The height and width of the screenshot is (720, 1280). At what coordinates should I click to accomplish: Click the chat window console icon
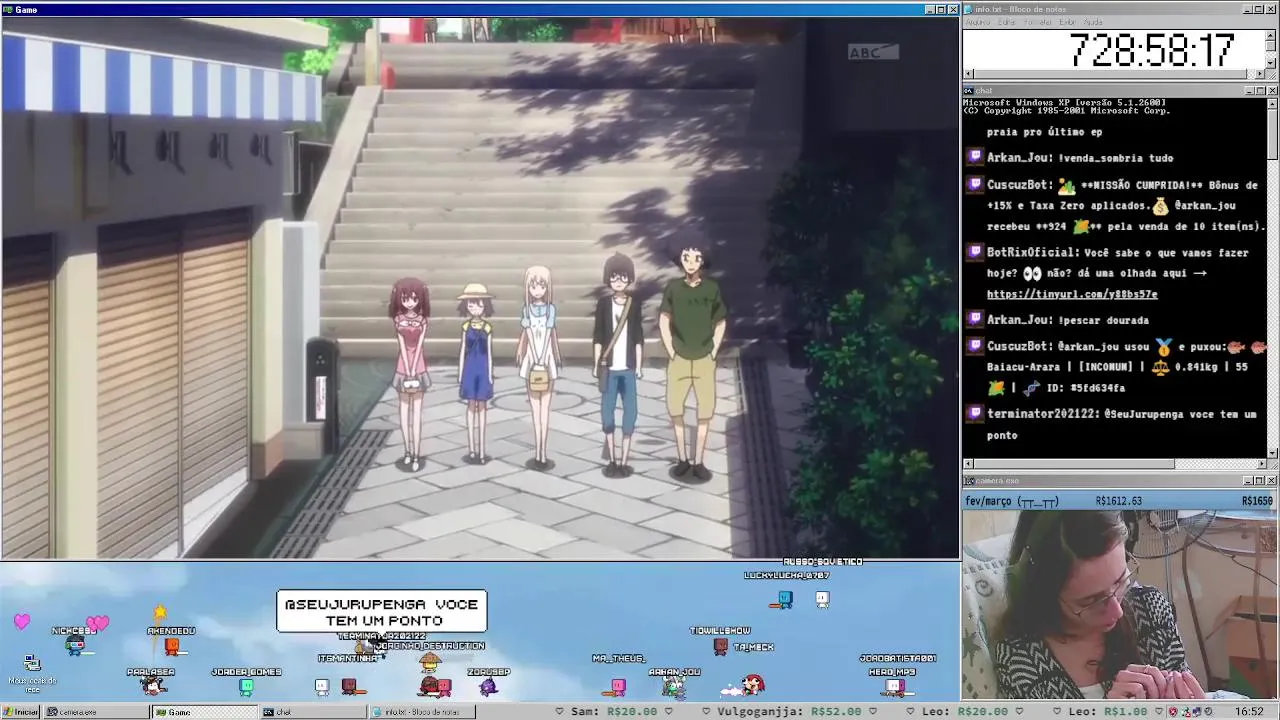[x=969, y=91]
